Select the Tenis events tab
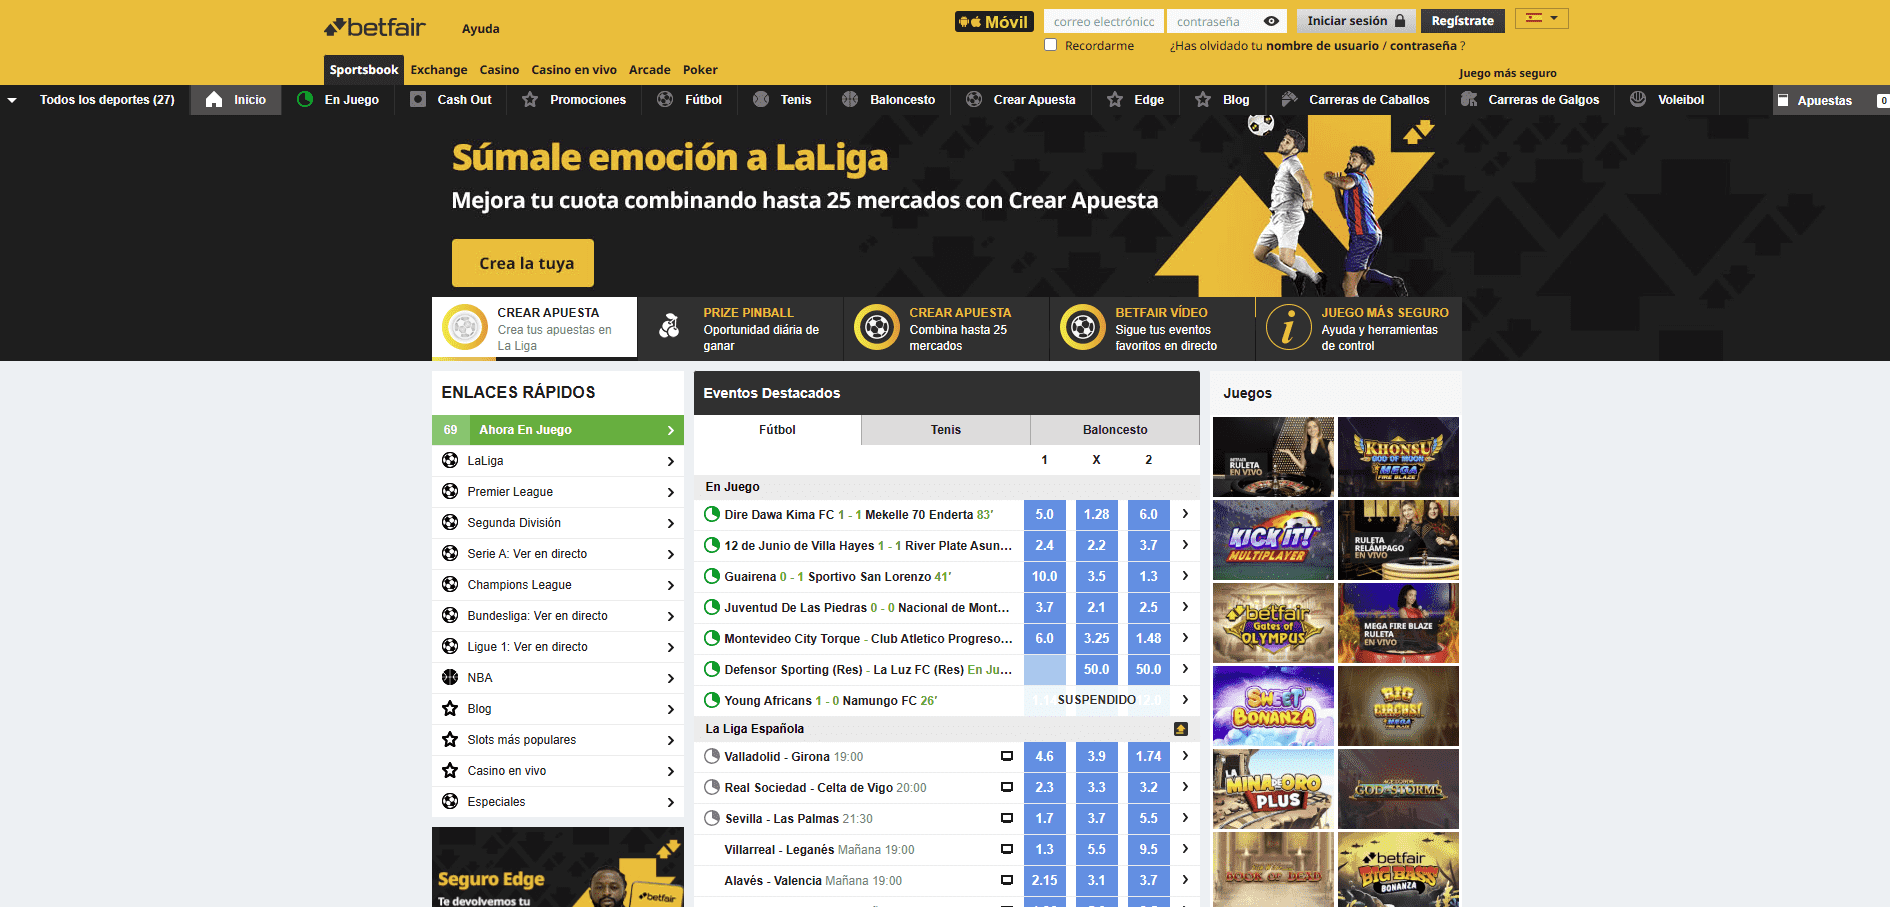1890x907 pixels. (946, 430)
